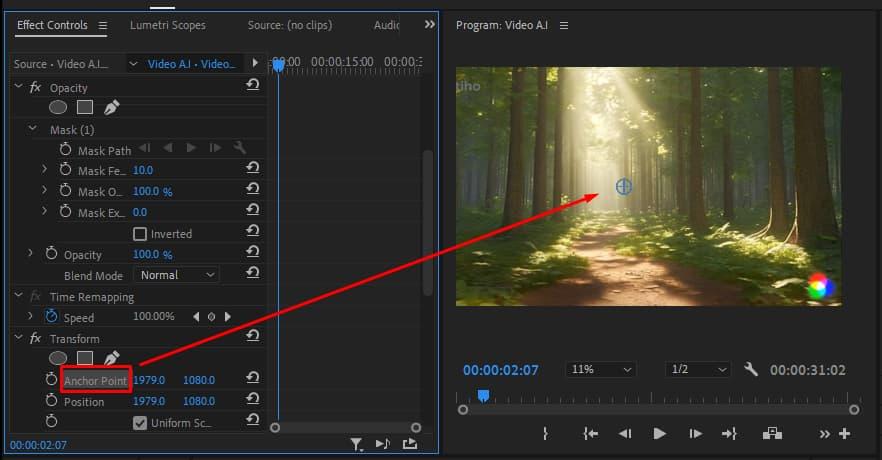Toggle Mask Path animation stopwatch
Viewport: 882px width, 460px height.
(x=65, y=150)
